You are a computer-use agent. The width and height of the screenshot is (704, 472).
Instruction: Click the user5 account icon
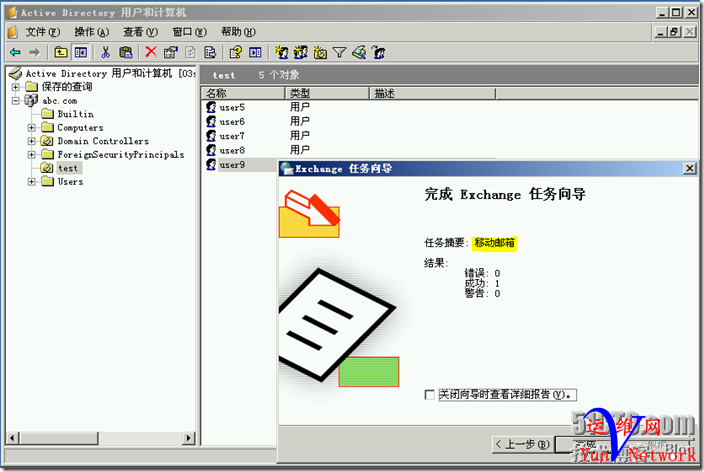pos(211,107)
